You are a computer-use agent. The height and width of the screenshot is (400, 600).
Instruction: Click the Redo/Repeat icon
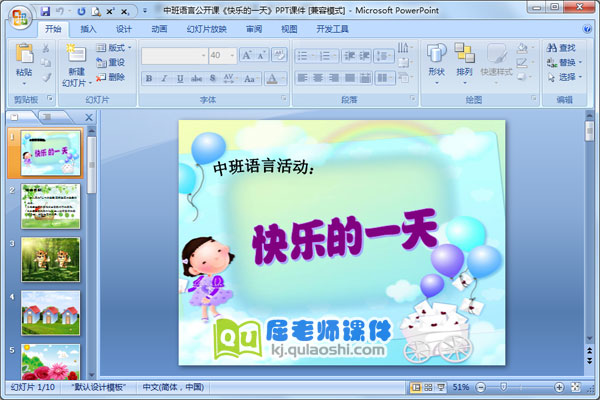point(81,11)
